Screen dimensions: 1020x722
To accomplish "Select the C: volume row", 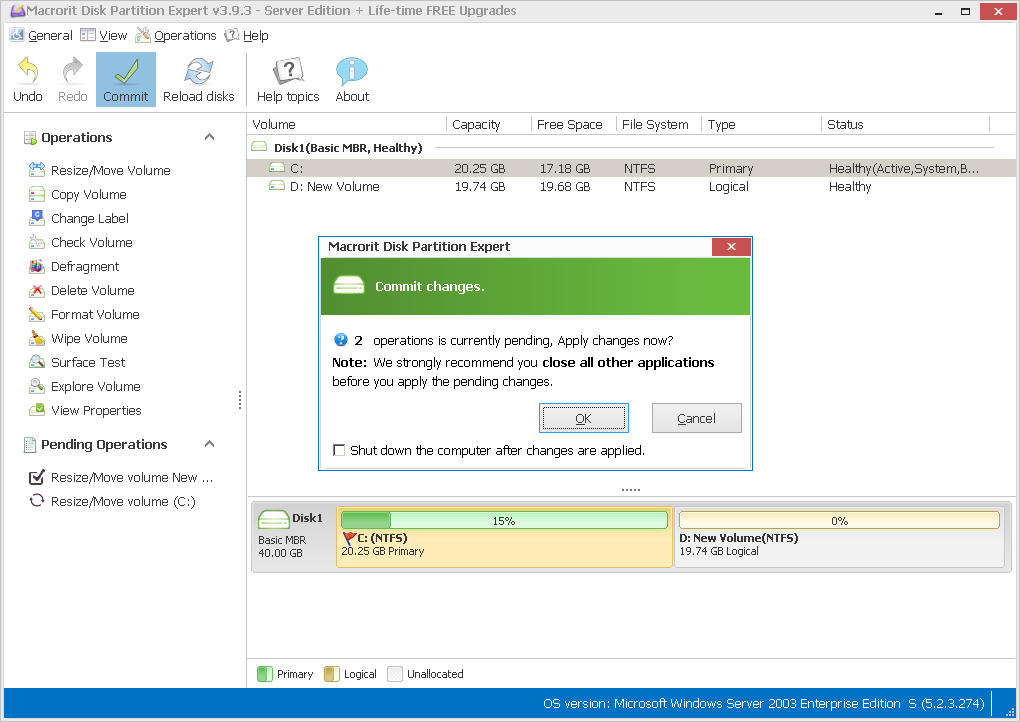I will (631, 168).
